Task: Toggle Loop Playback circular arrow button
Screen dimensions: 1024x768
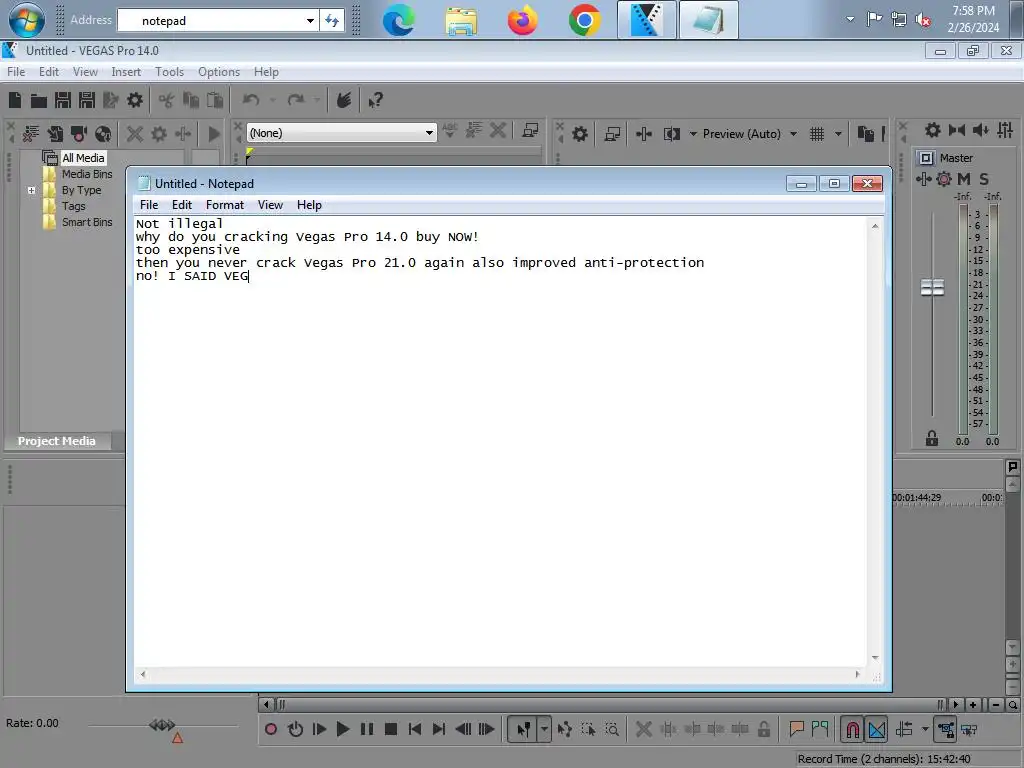Action: point(295,729)
